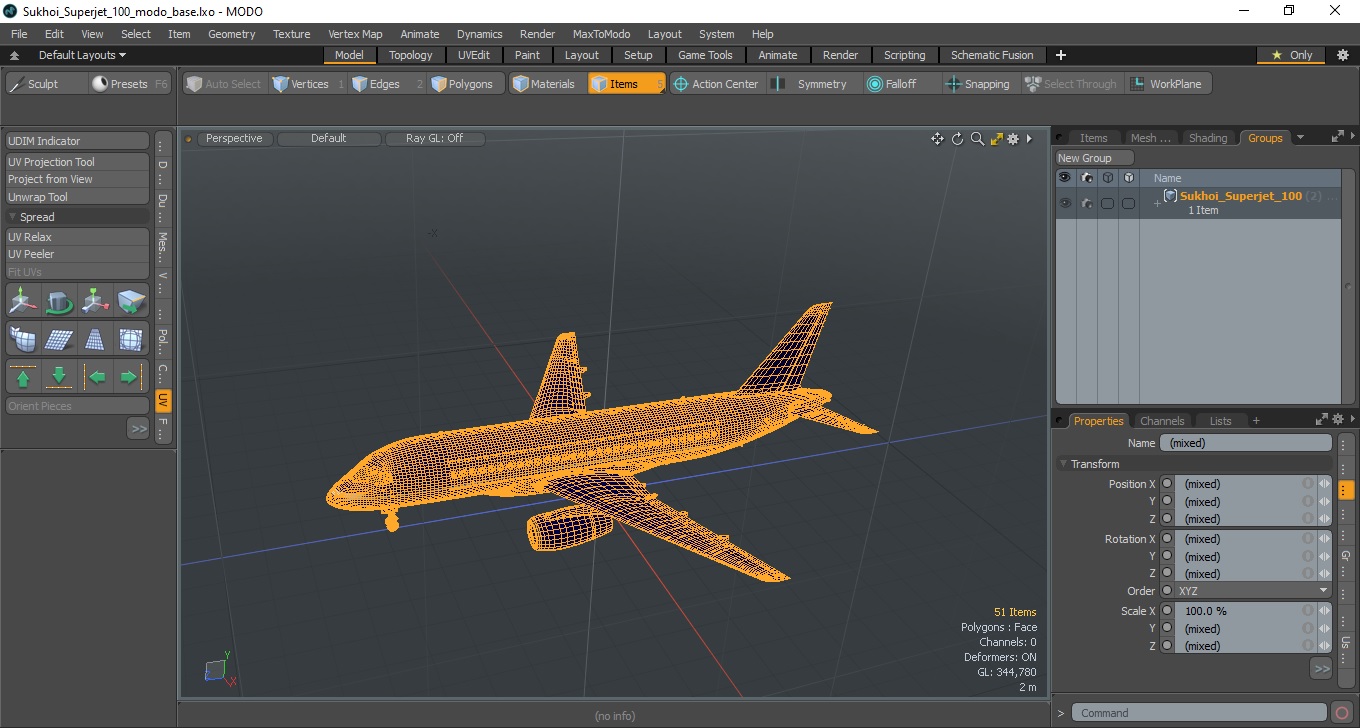The height and width of the screenshot is (728, 1360).
Task: Click the Presets button
Action: pos(130,84)
